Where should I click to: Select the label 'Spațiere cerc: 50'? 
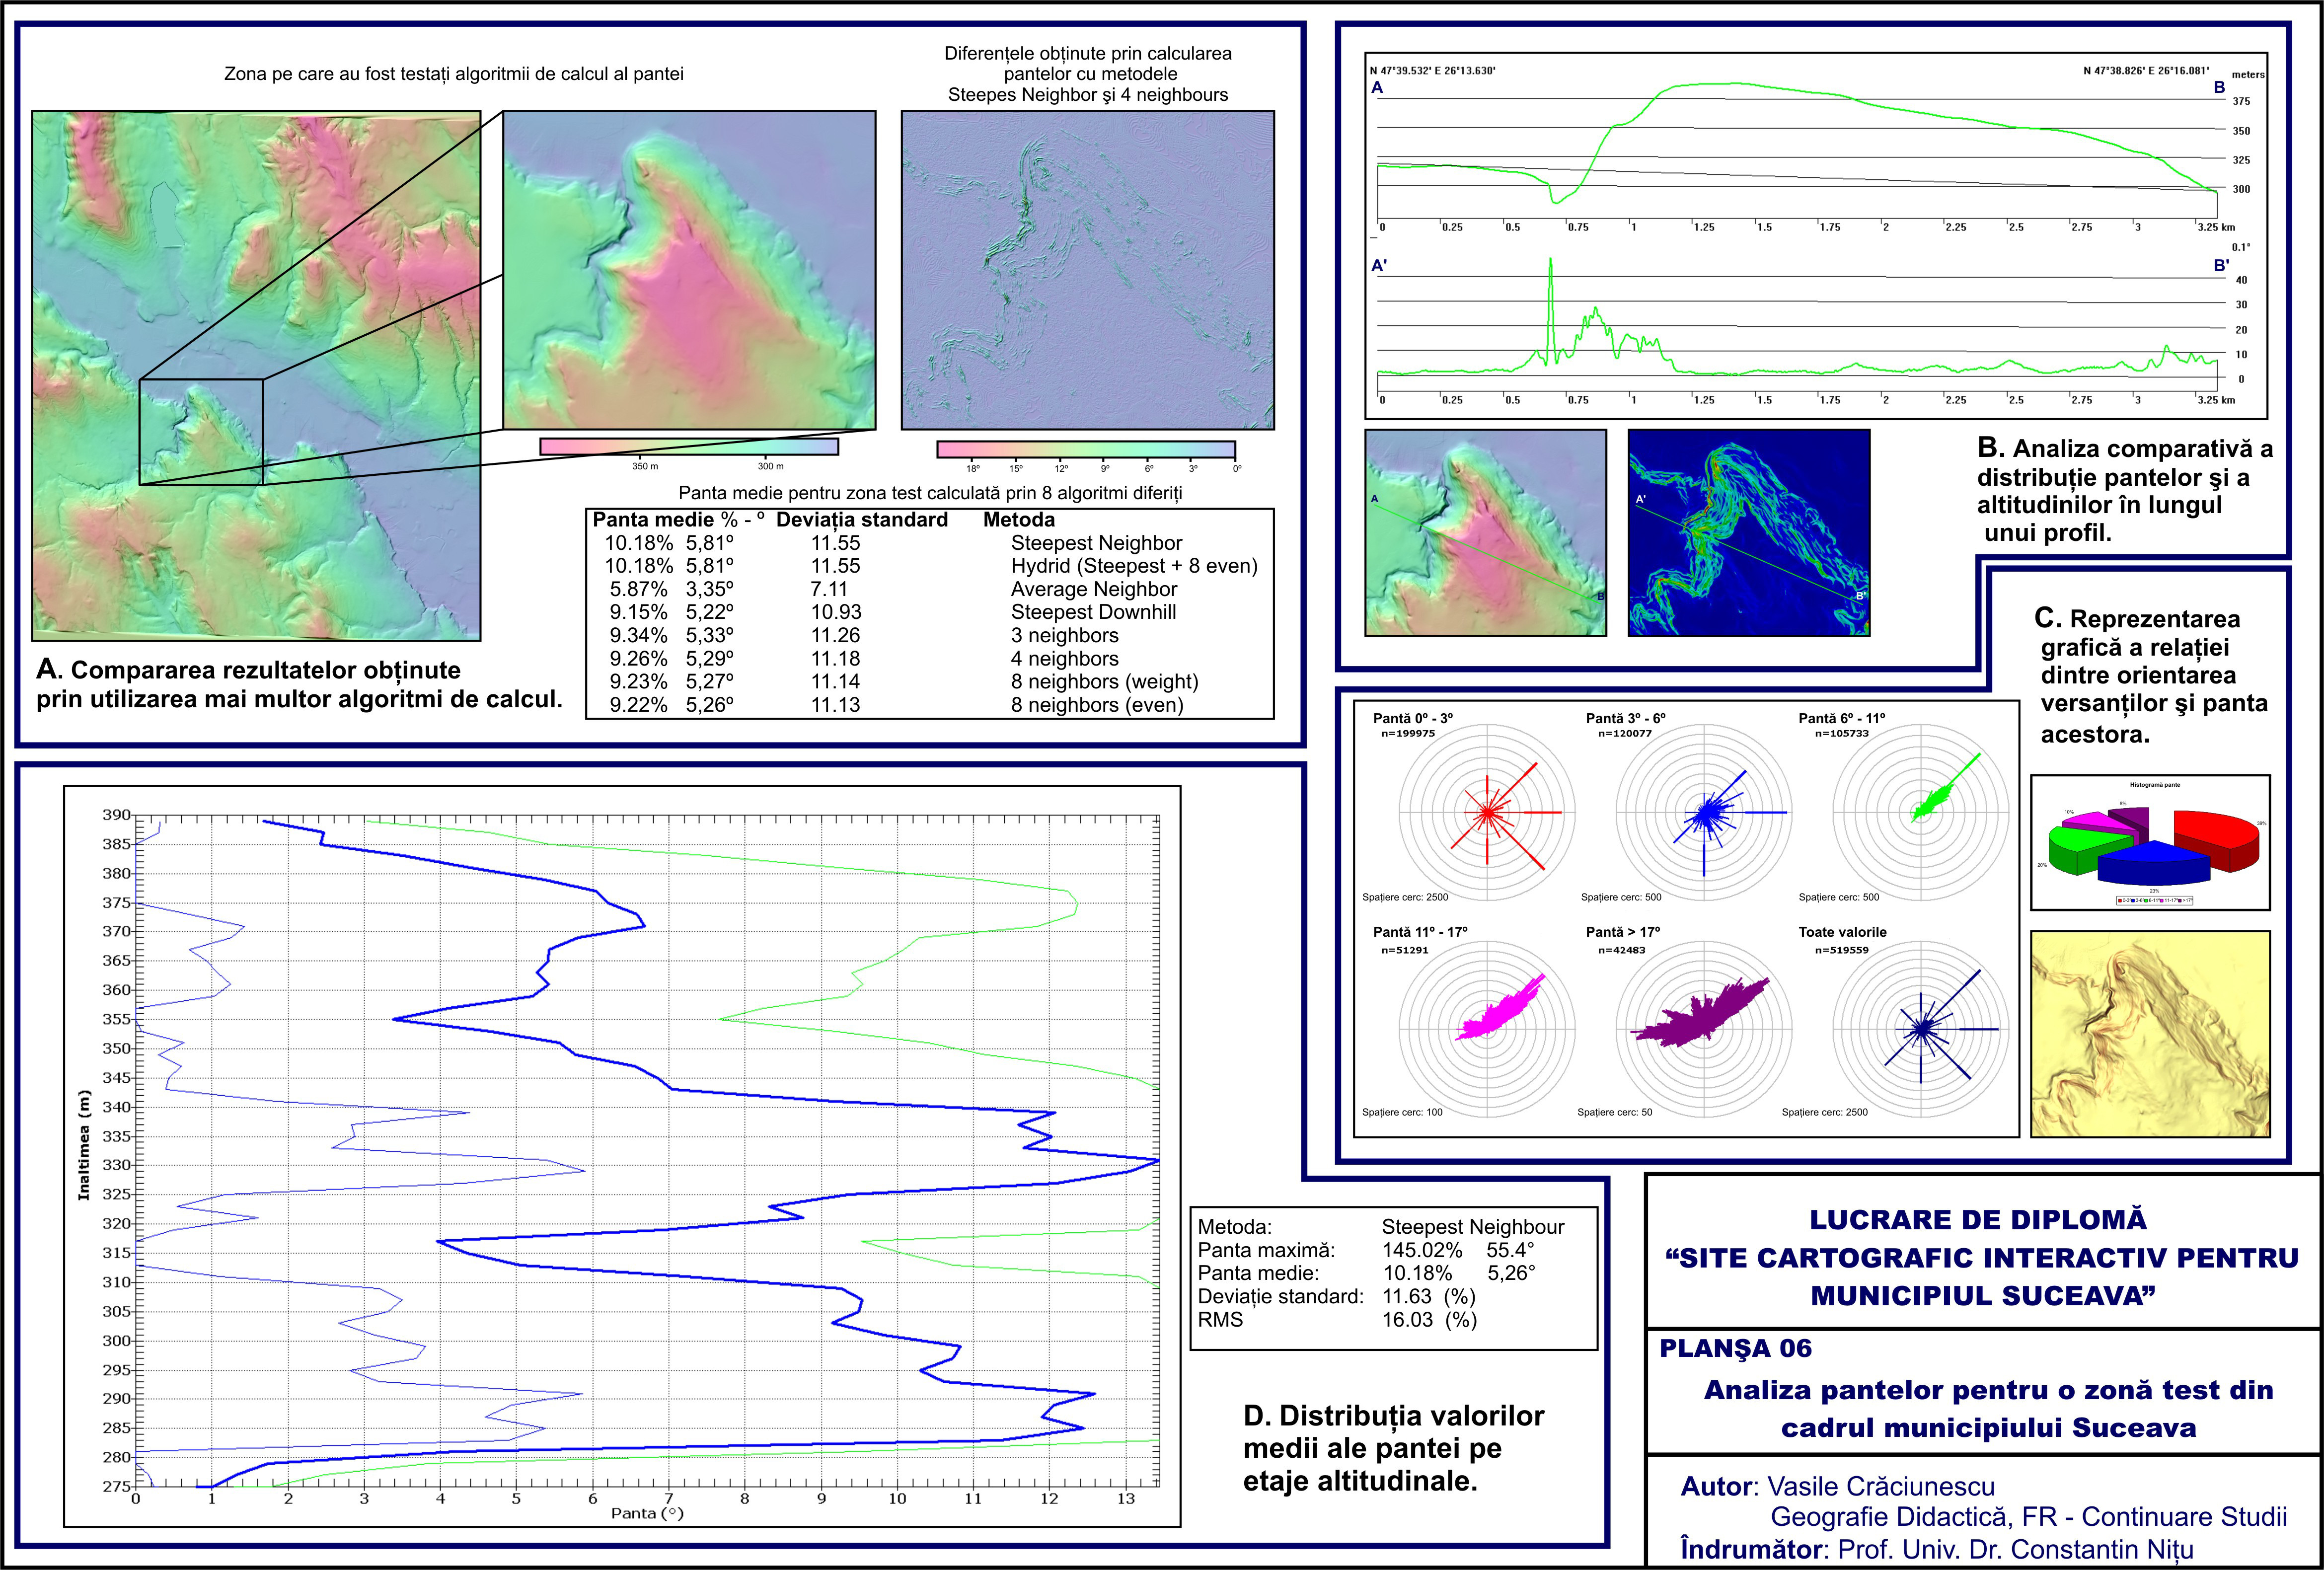pyautogui.click(x=1615, y=1112)
